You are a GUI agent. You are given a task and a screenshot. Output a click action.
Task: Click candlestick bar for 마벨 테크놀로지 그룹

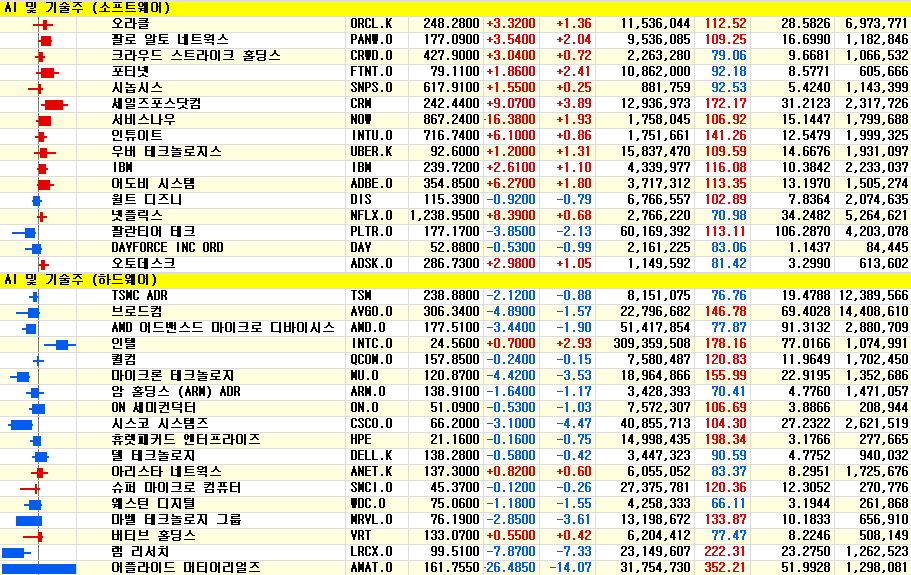point(28,520)
